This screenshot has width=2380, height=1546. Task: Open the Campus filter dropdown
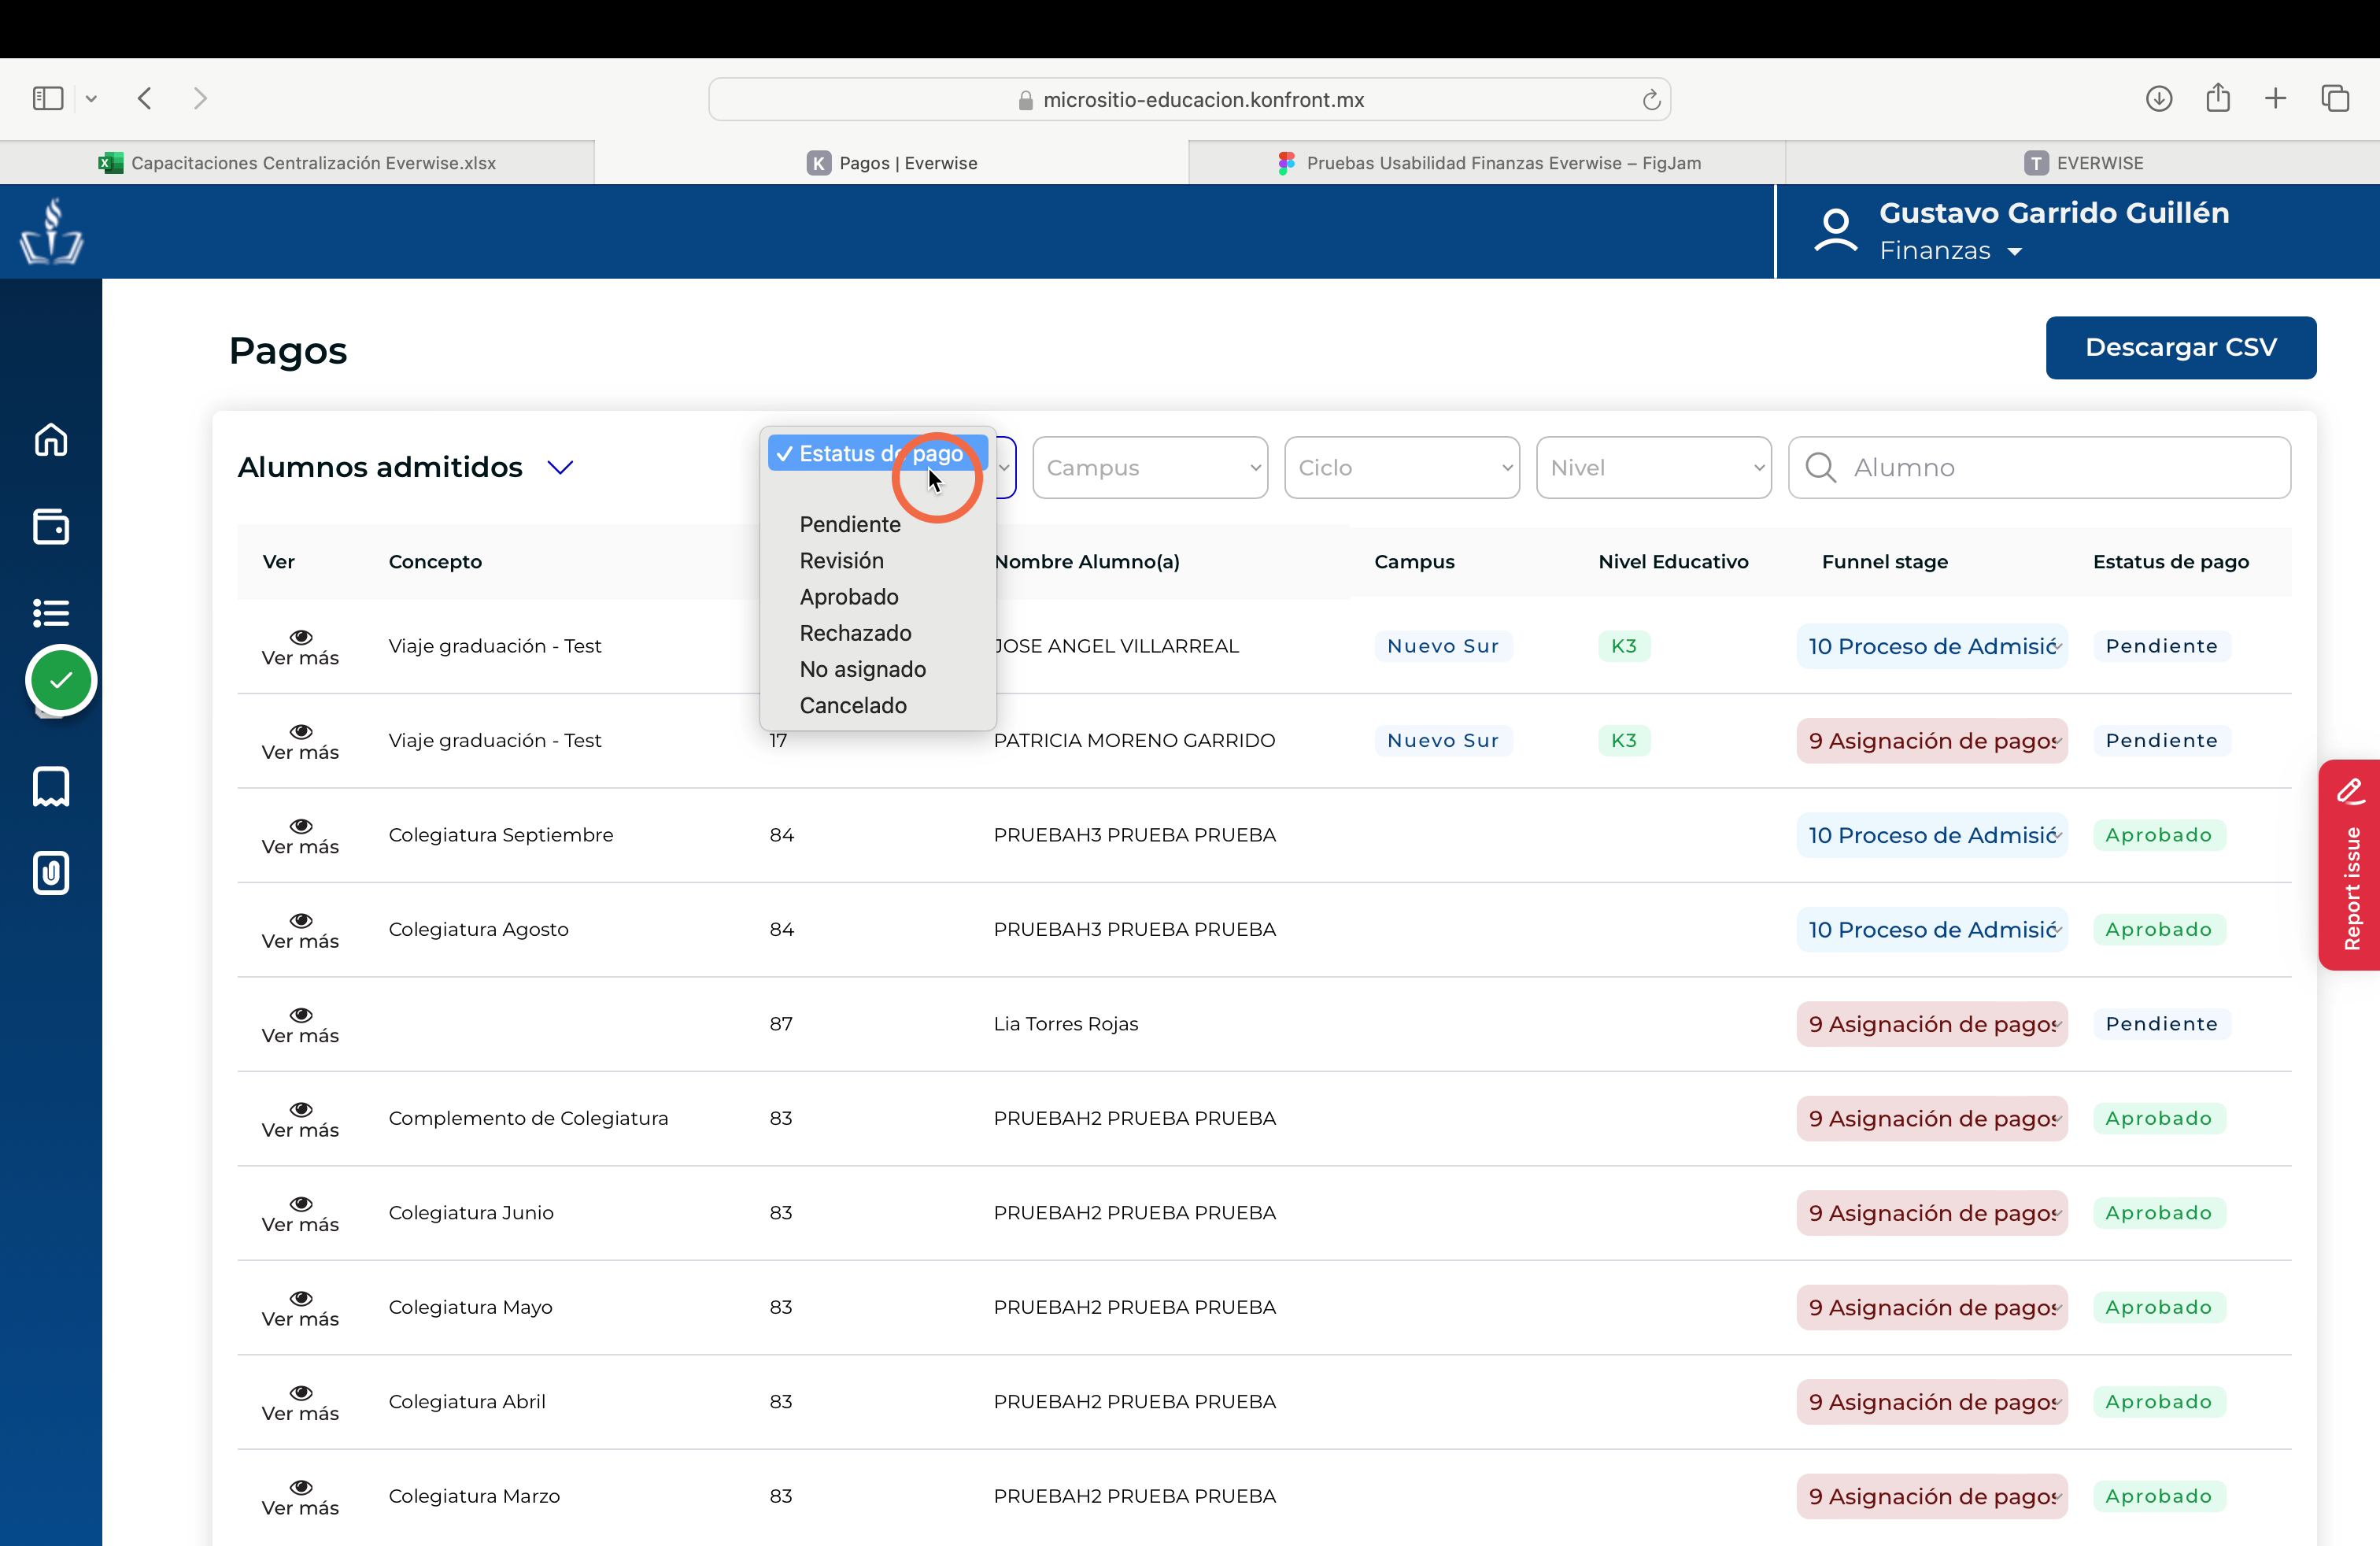click(1150, 467)
